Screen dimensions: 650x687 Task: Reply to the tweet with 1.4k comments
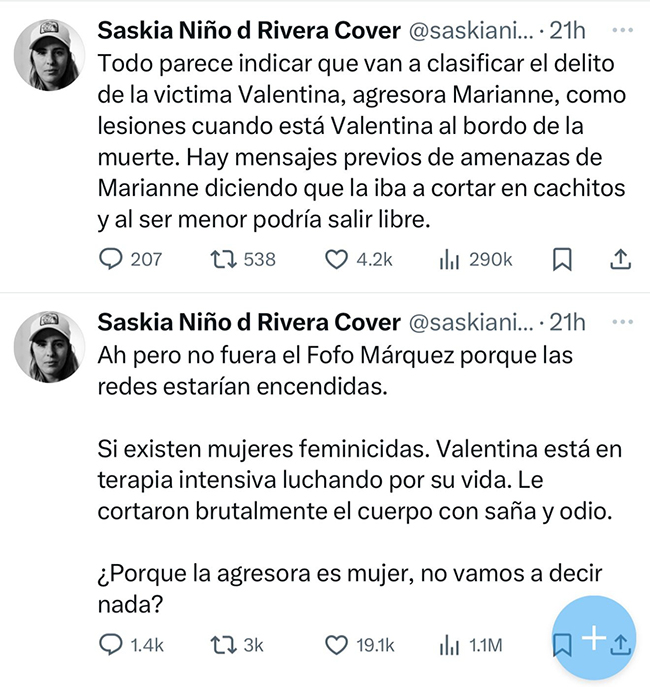[x=112, y=645]
